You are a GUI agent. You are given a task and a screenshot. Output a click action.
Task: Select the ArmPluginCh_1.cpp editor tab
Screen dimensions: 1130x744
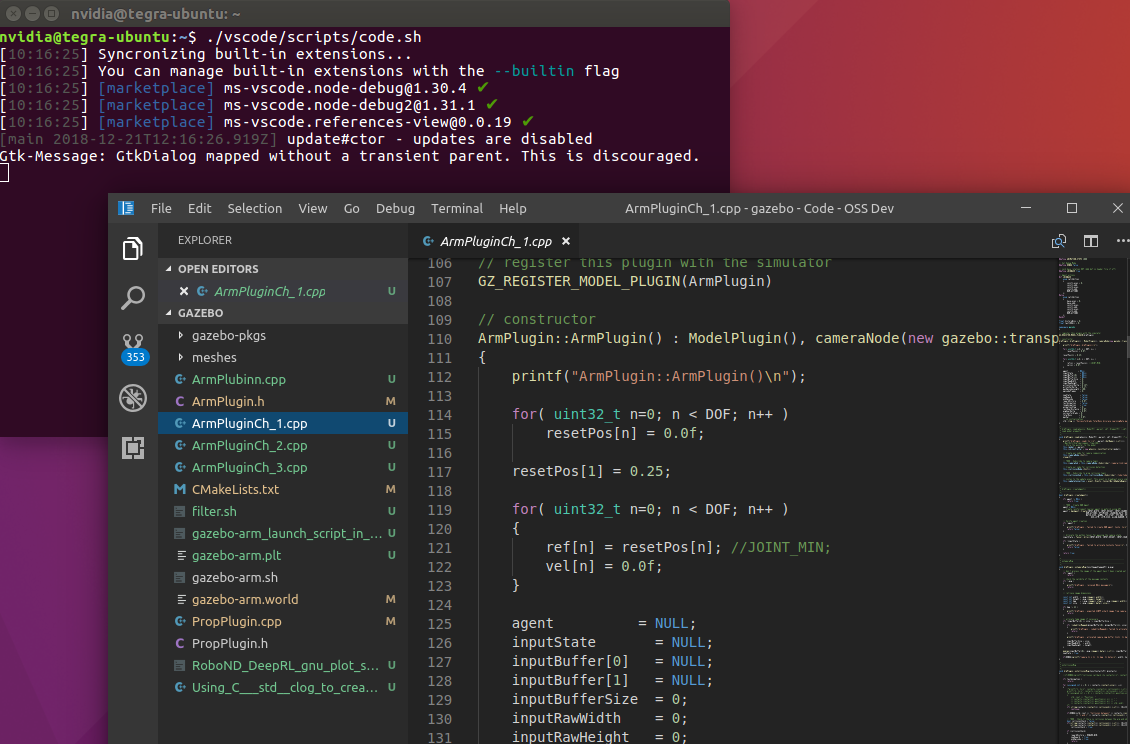[497, 242]
